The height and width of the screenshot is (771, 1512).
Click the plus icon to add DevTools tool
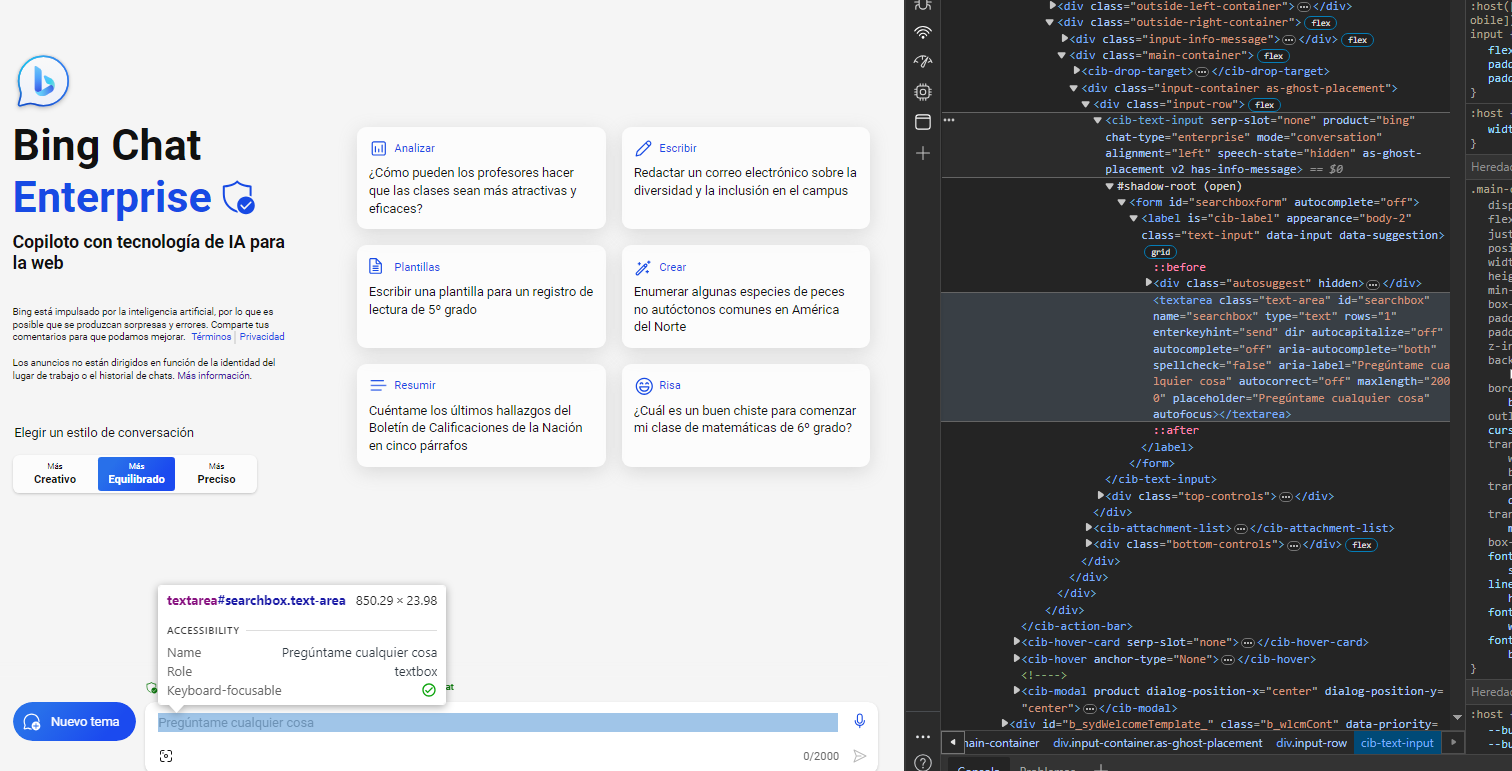point(923,153)
